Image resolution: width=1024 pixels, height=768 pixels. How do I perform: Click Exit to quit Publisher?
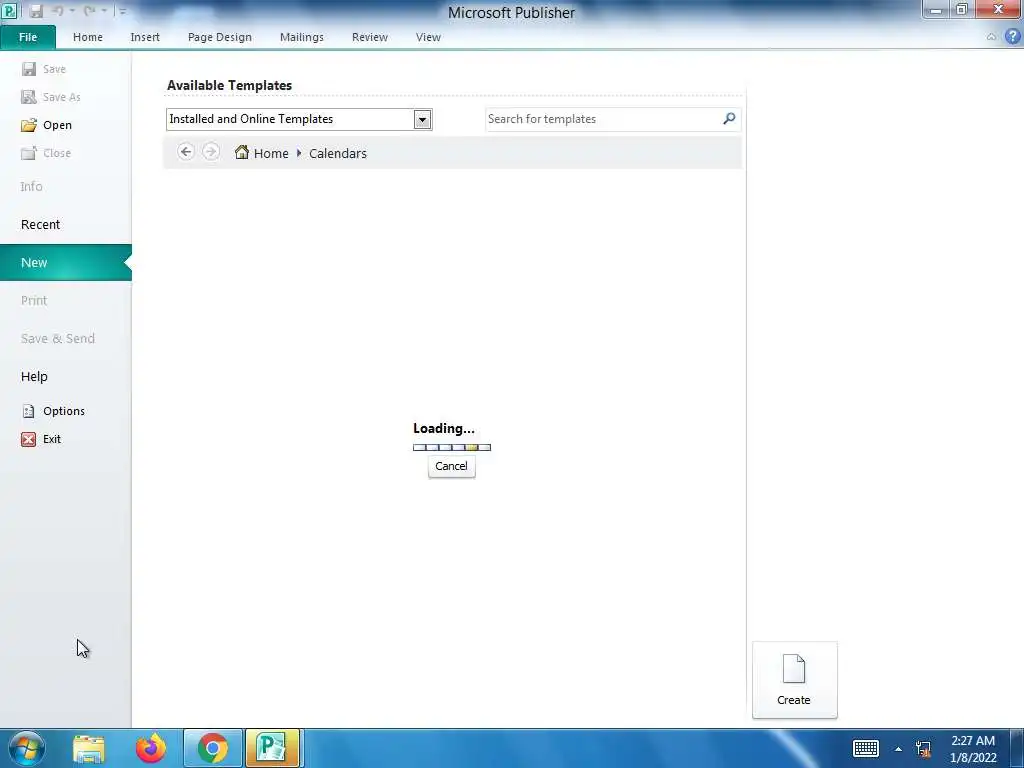[40, 439]
